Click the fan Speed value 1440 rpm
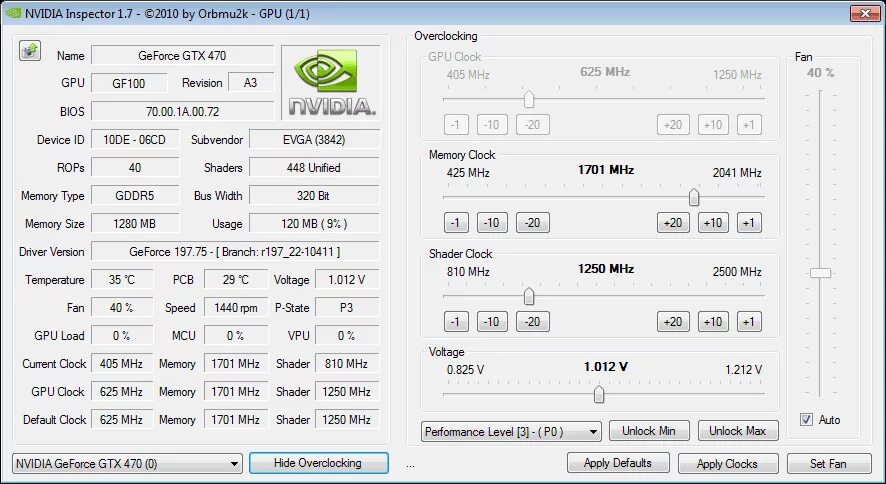This screenshot has width=886, height=484. click(x=236, y=308)
